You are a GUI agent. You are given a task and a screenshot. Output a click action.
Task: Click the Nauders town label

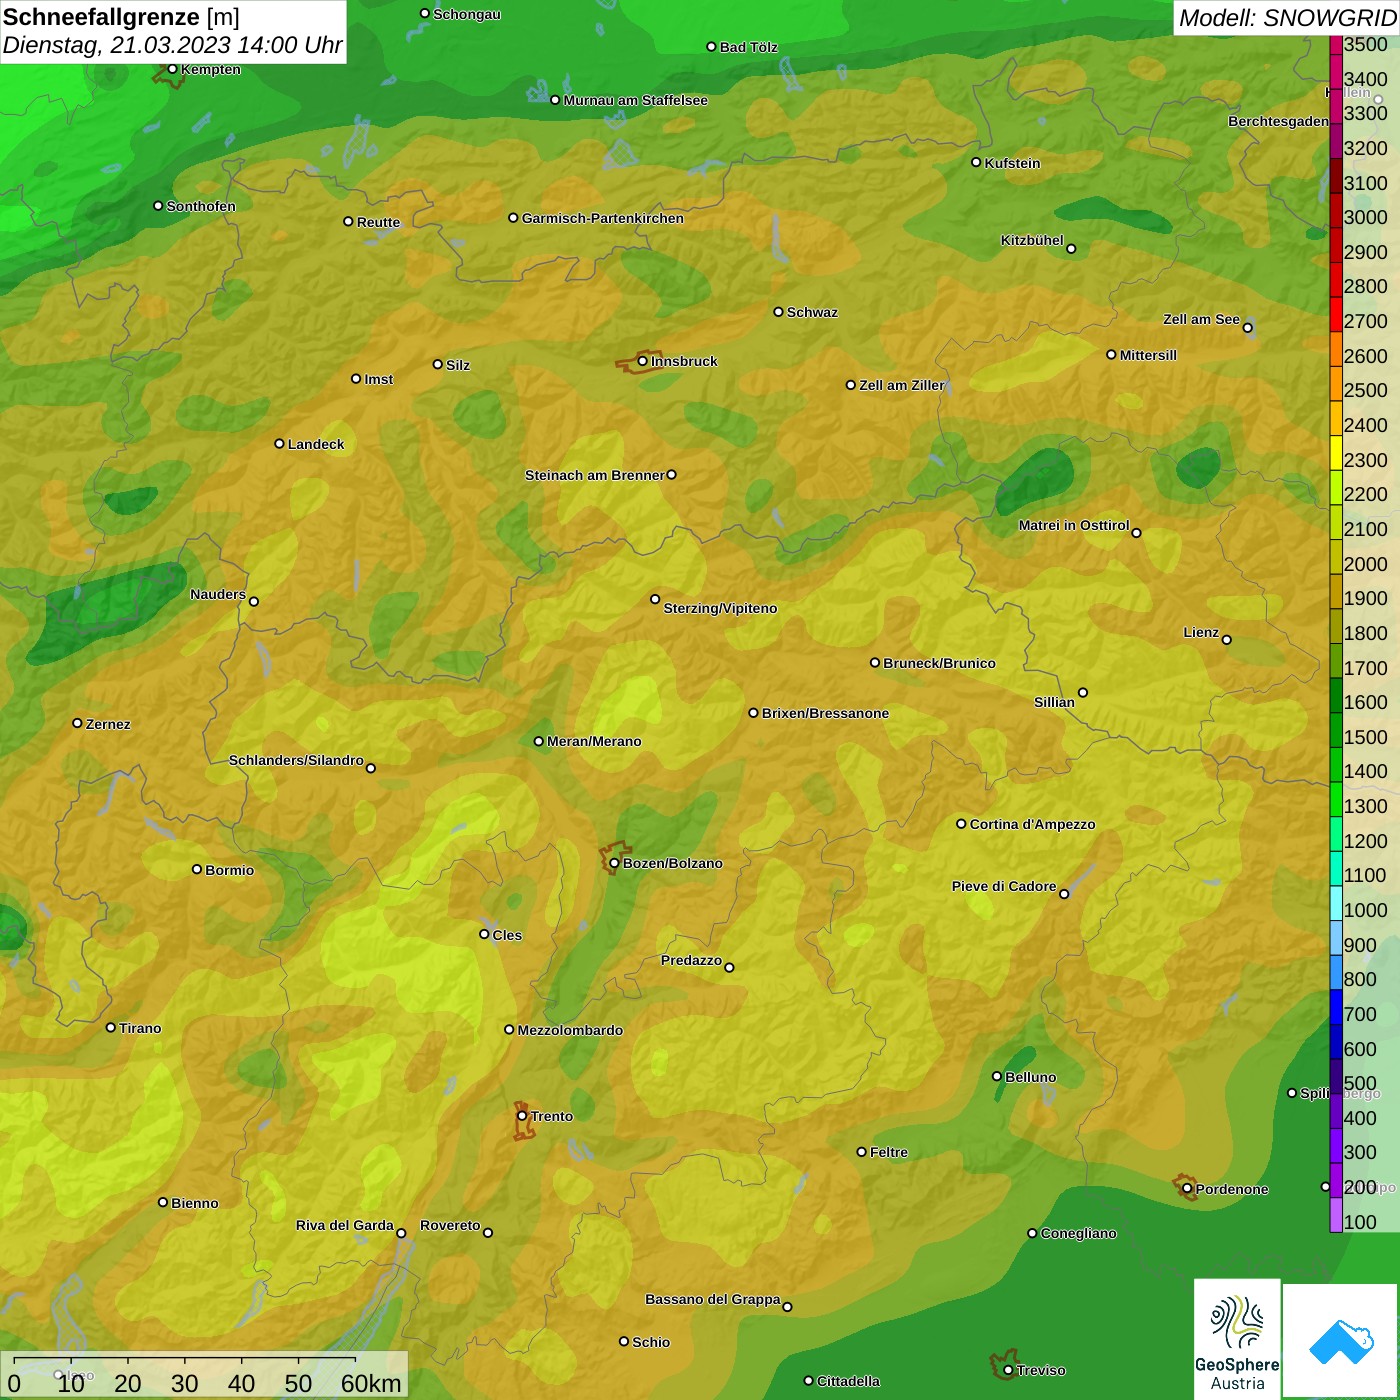coord(218,594)
